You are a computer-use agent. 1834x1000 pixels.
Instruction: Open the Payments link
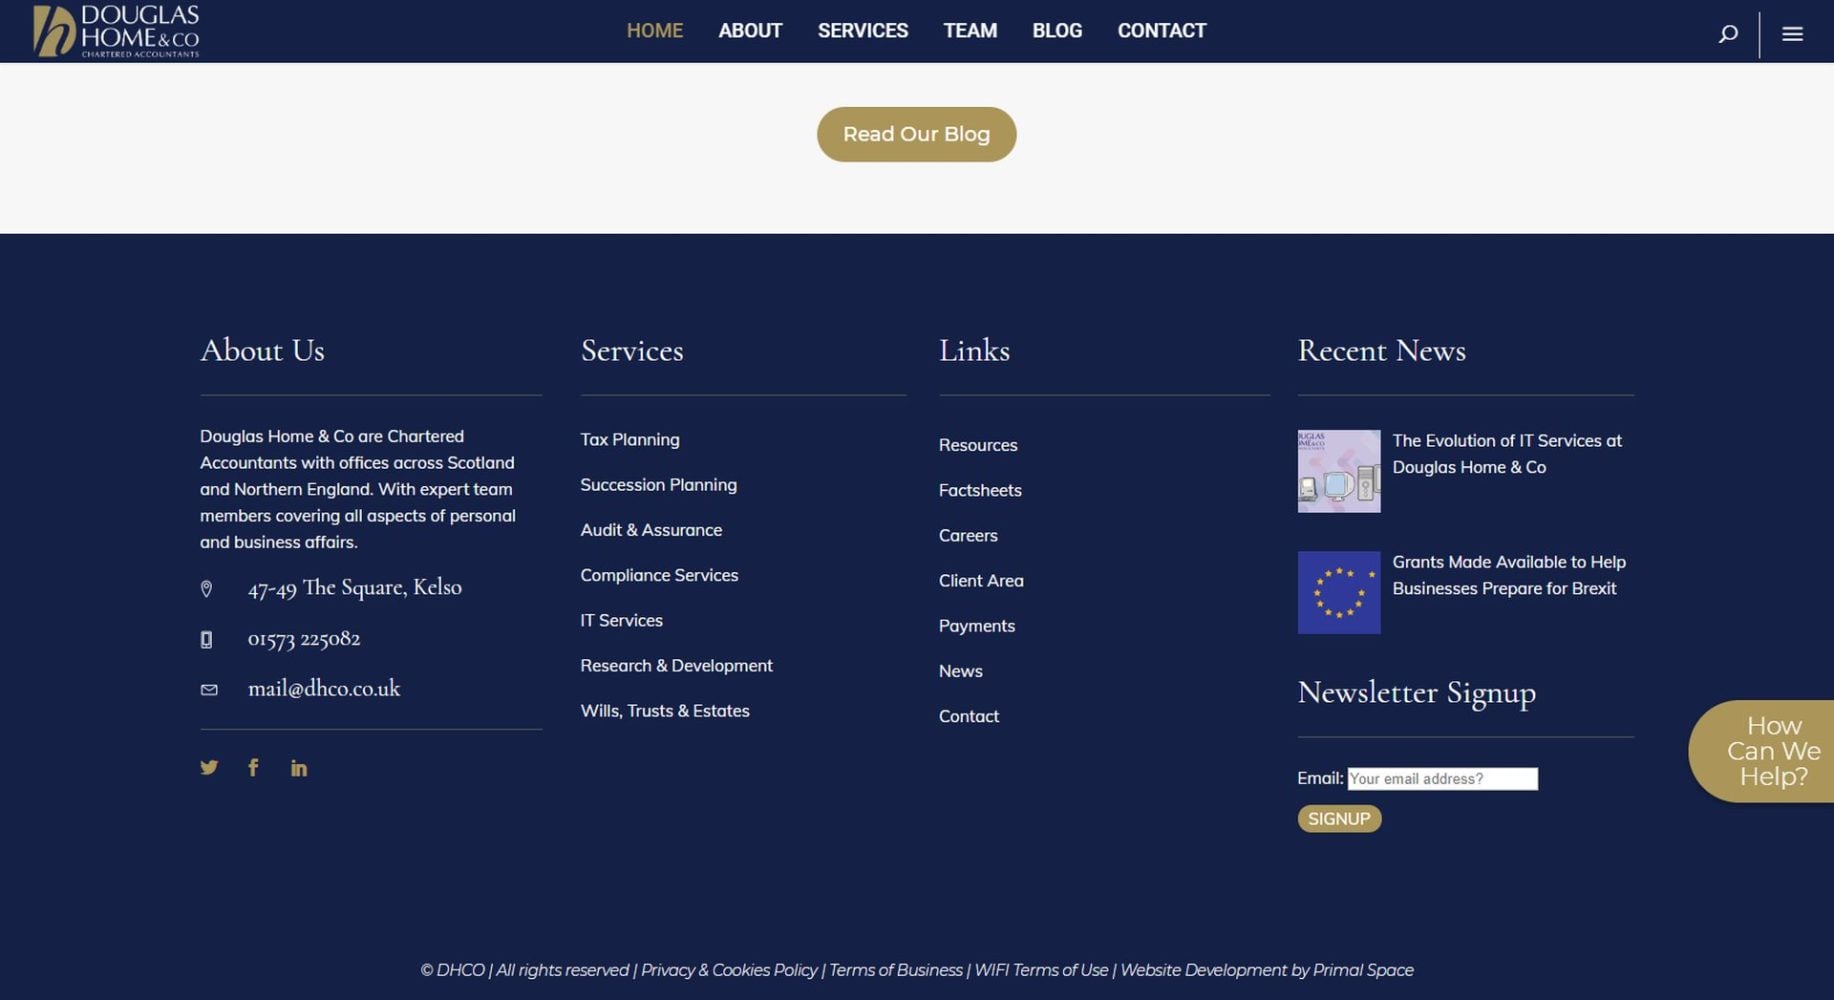(x=977, y=626)
